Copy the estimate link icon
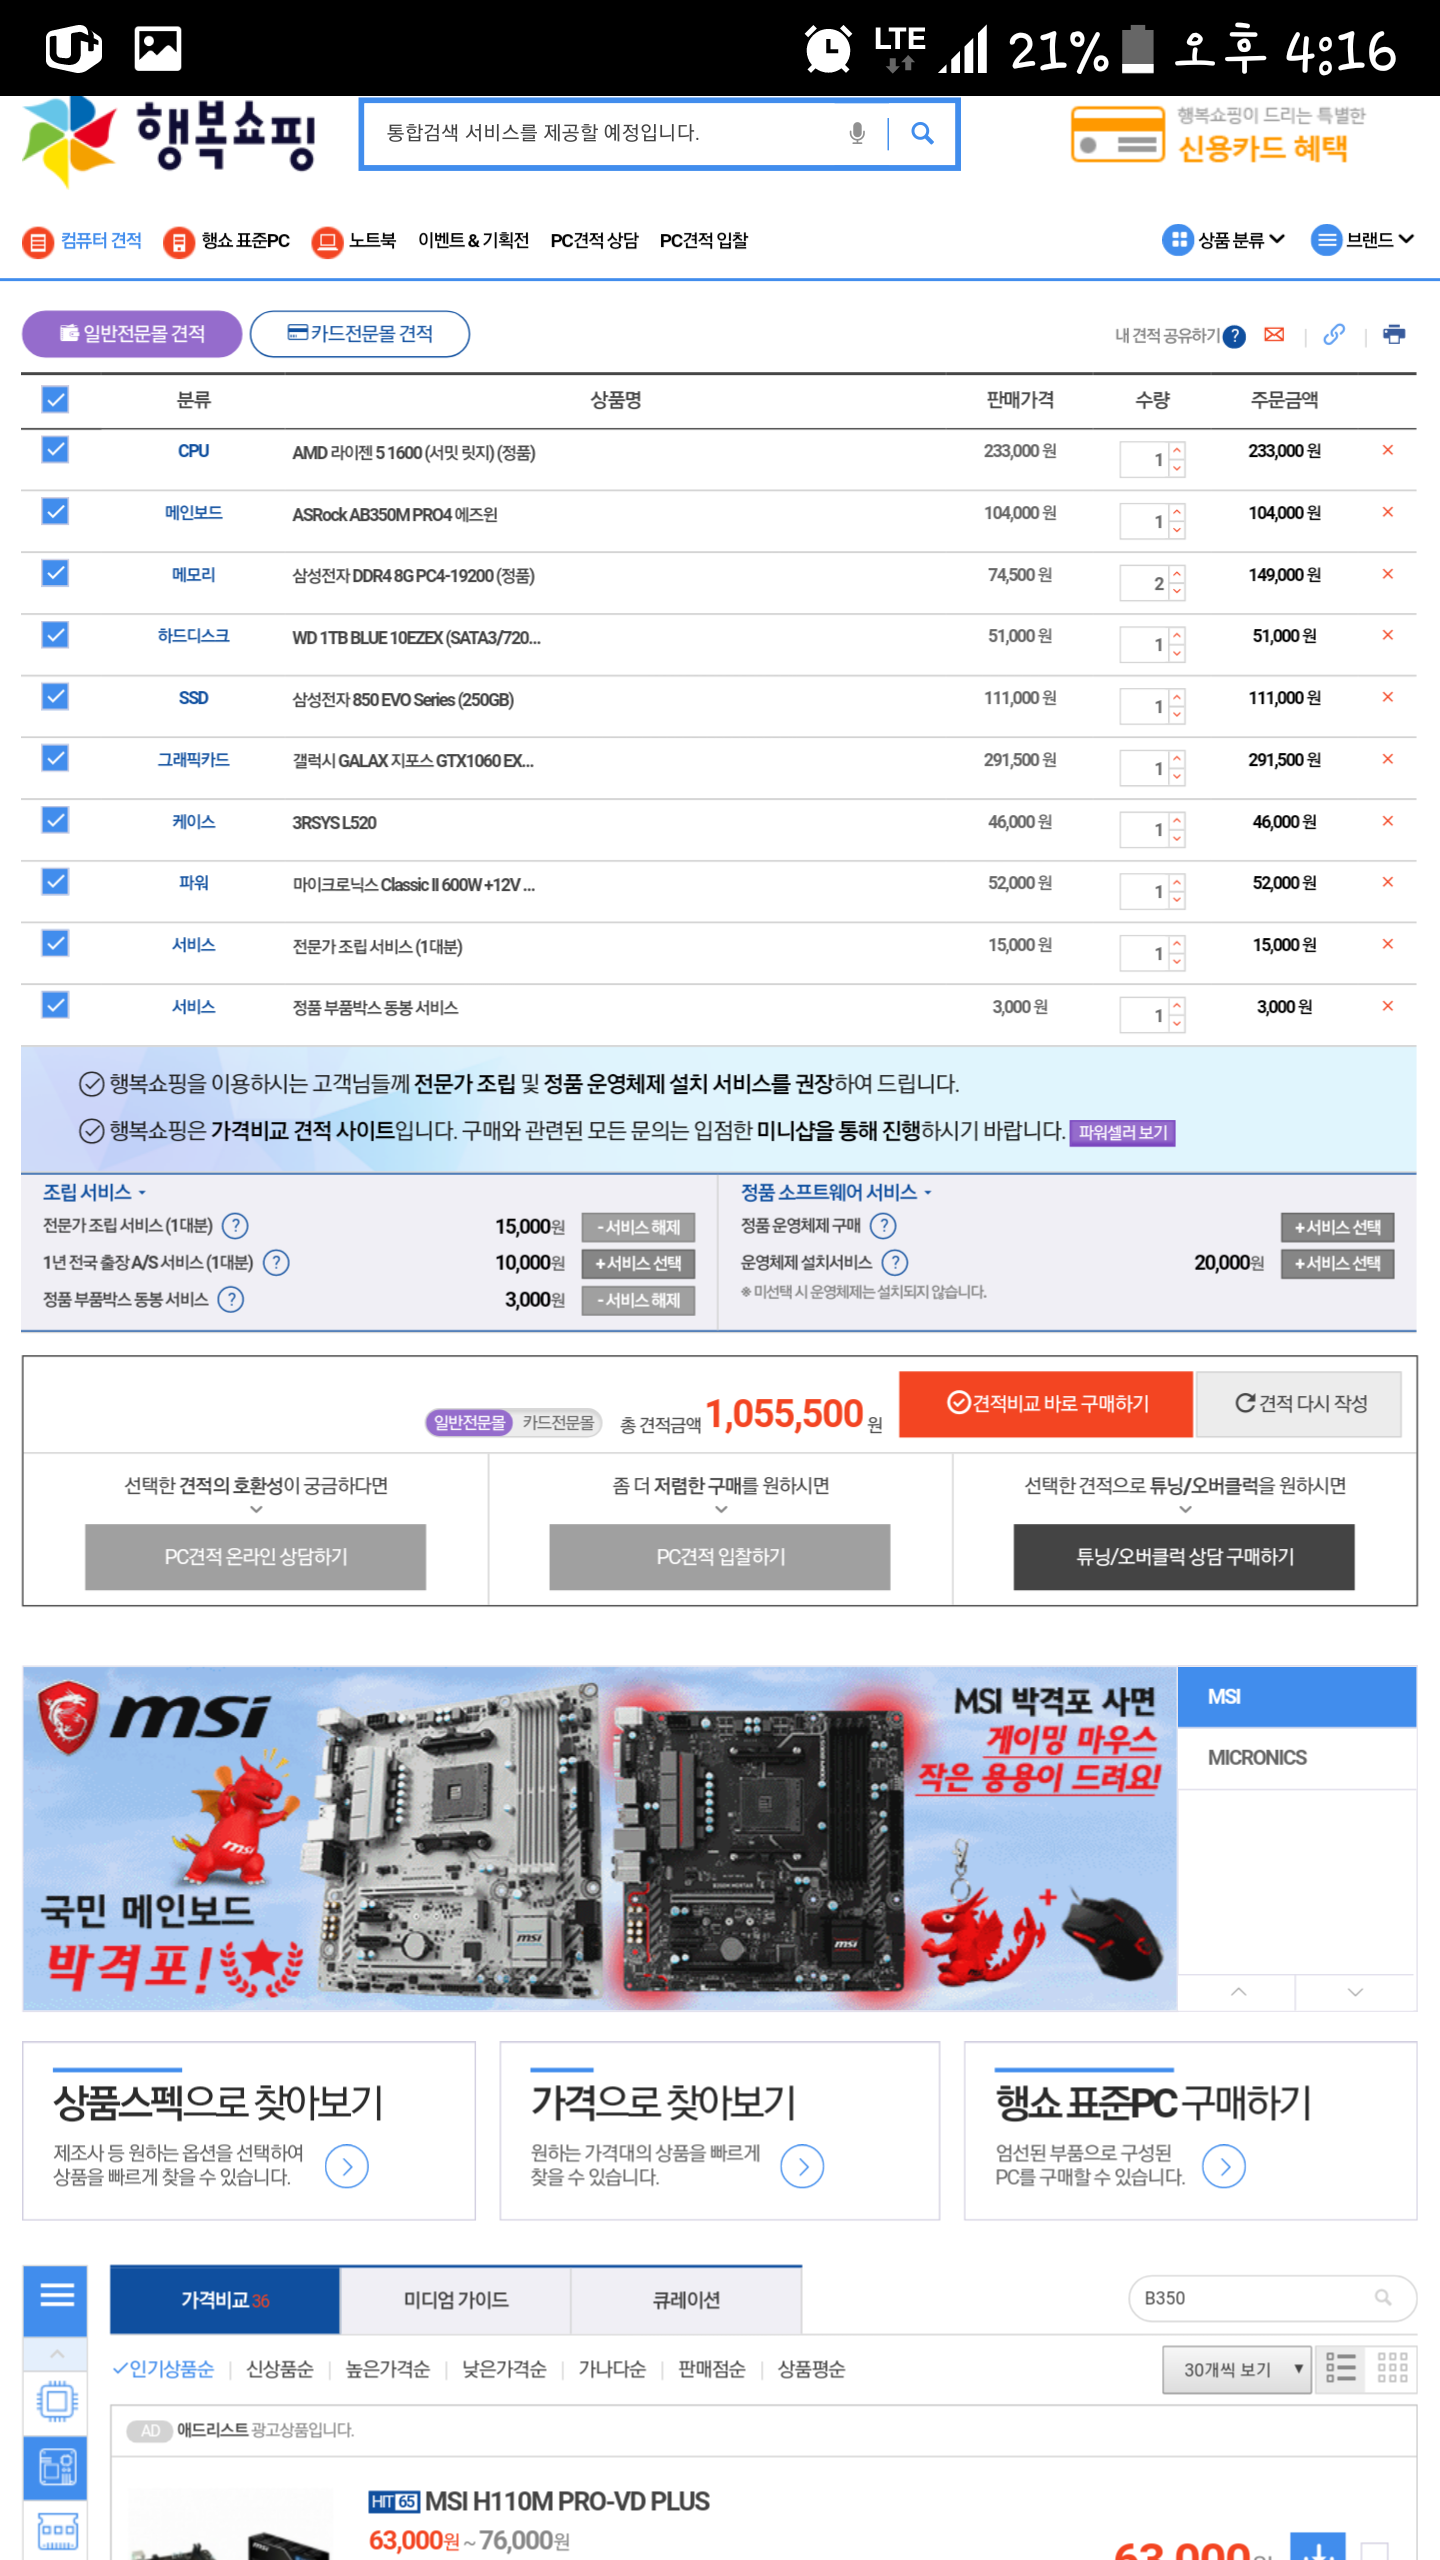1440x2560 pixels. click(1334, 335)
